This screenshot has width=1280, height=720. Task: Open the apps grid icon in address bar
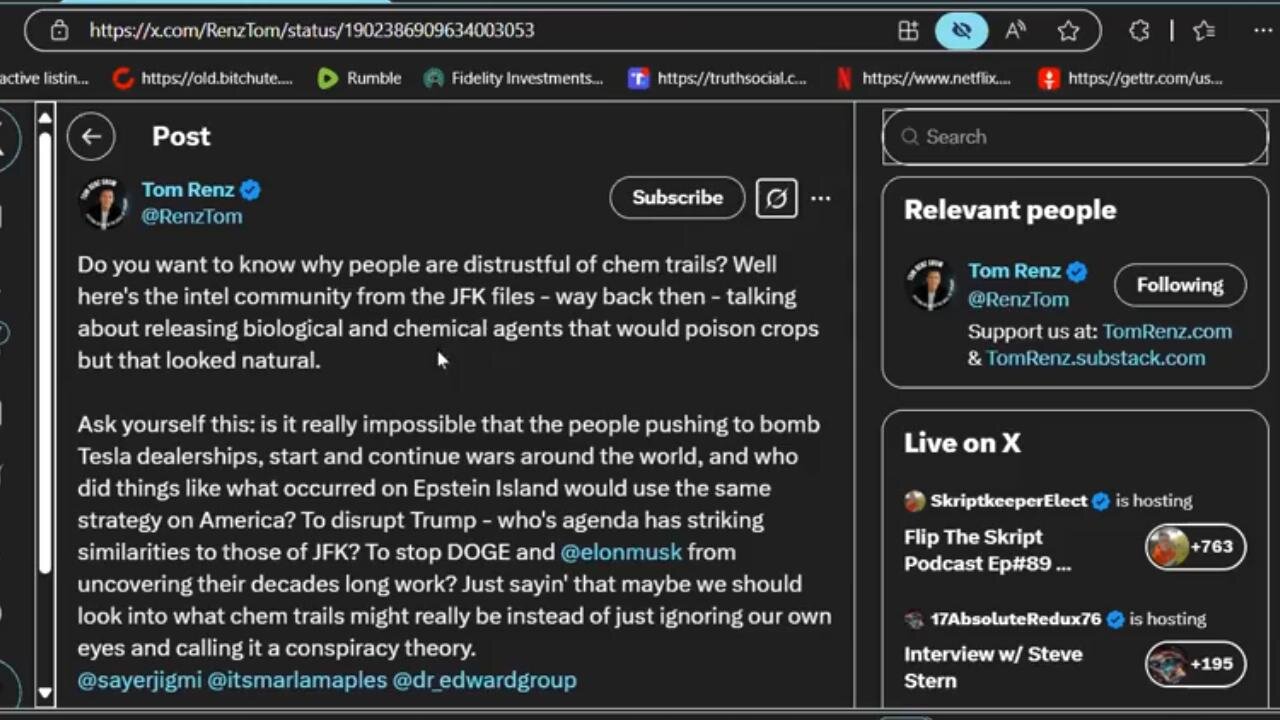[908, 30]
